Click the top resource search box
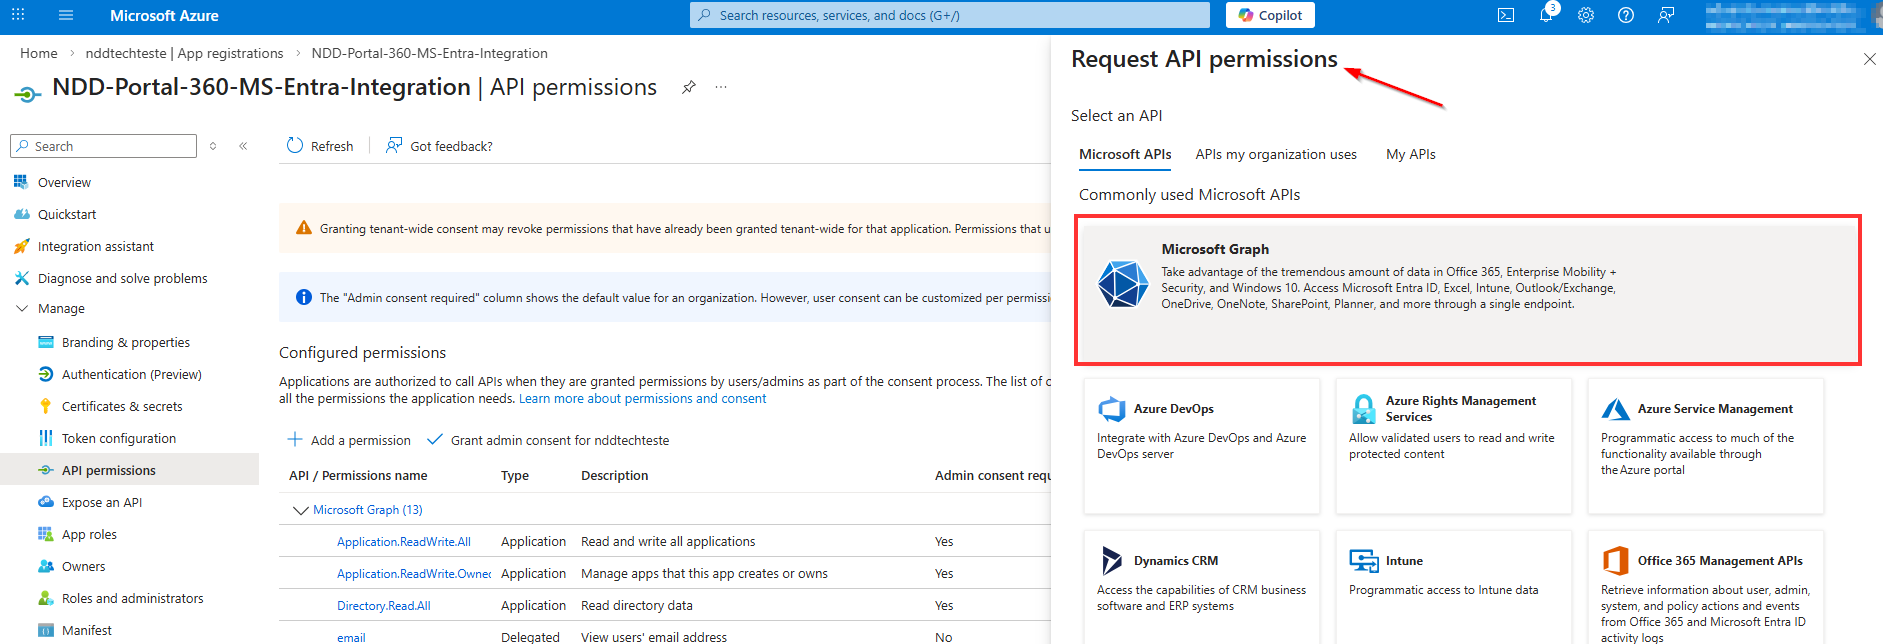The height and width of the screenshot is (644, 1883). (950, 15)
